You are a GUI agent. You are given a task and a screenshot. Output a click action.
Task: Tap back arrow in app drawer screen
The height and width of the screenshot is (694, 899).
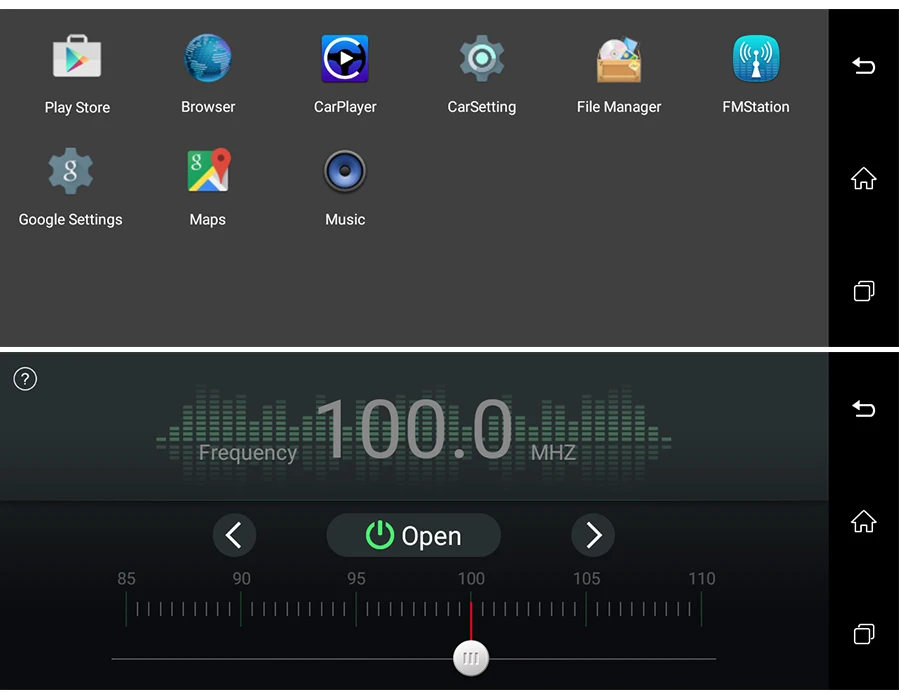click(x=863, y=66)
